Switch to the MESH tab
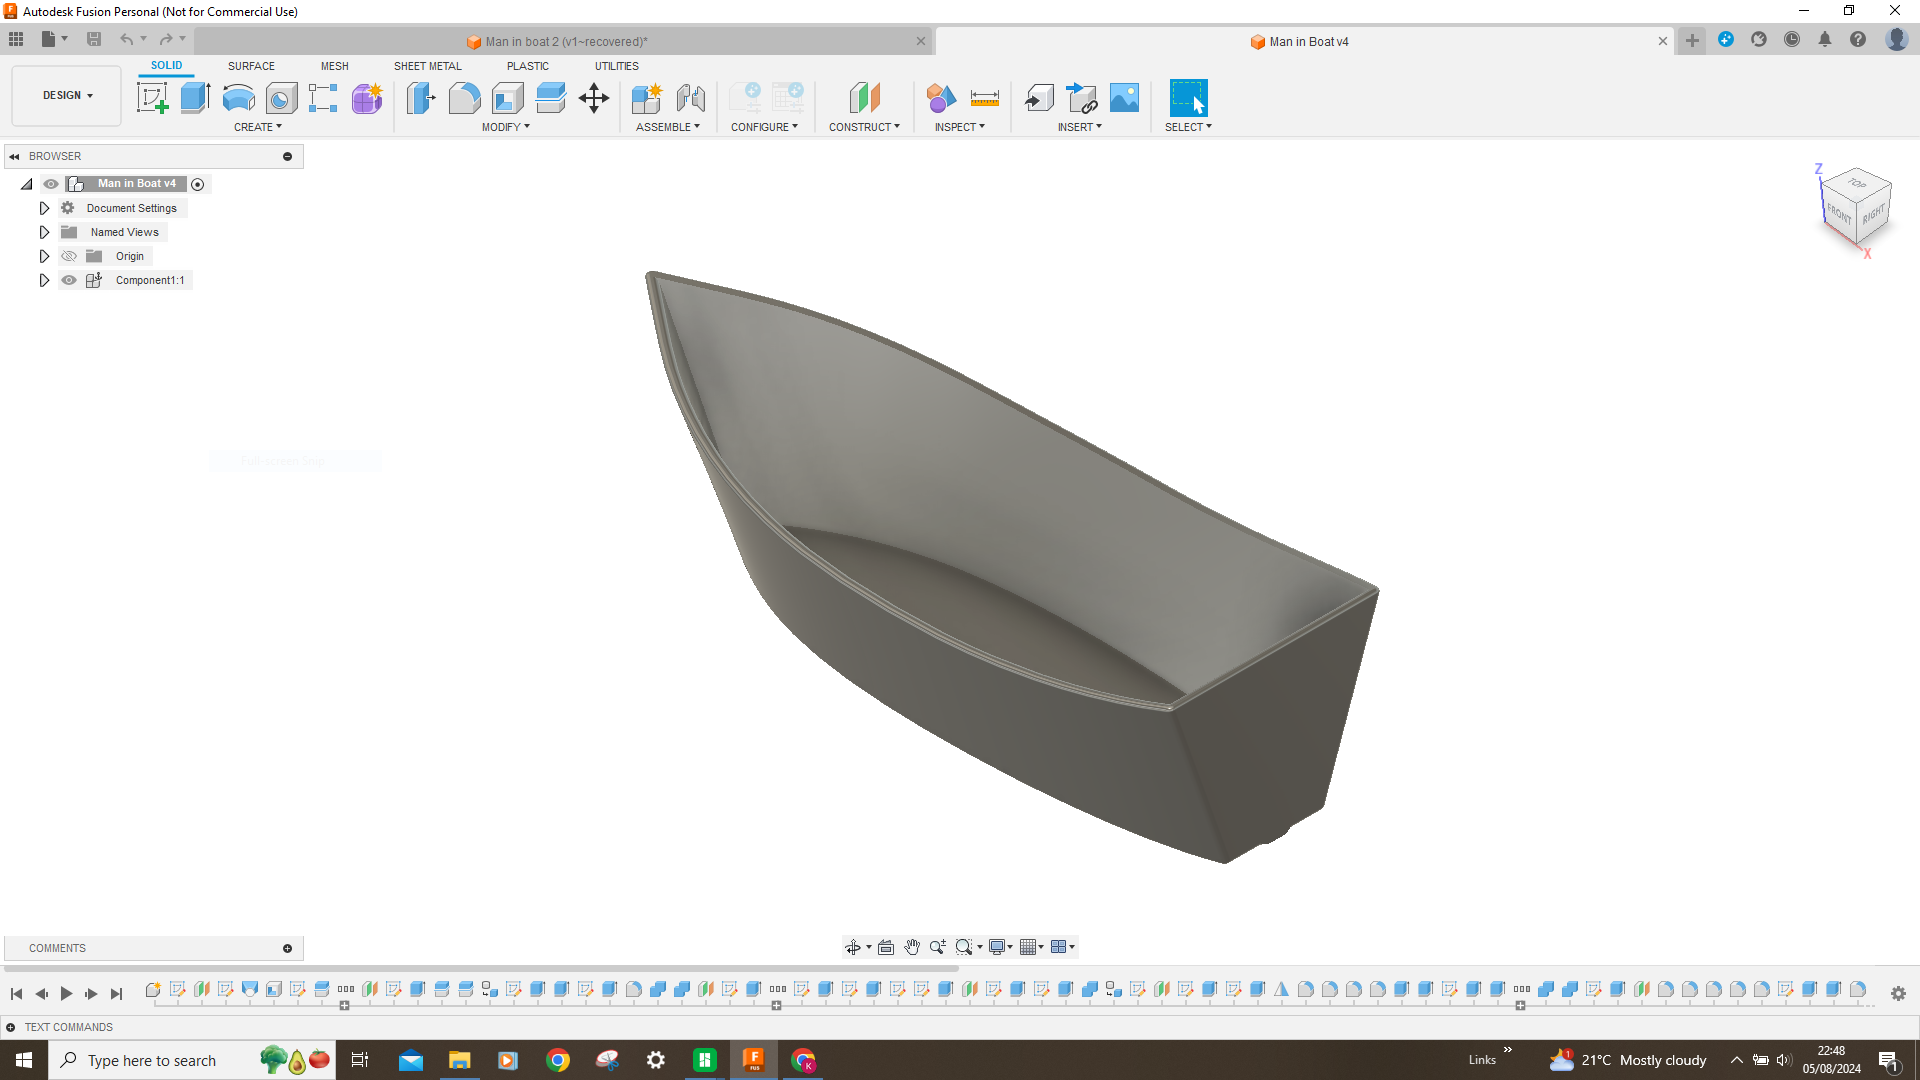Viewport: 1920px width, 1080px height. [335, 66]
